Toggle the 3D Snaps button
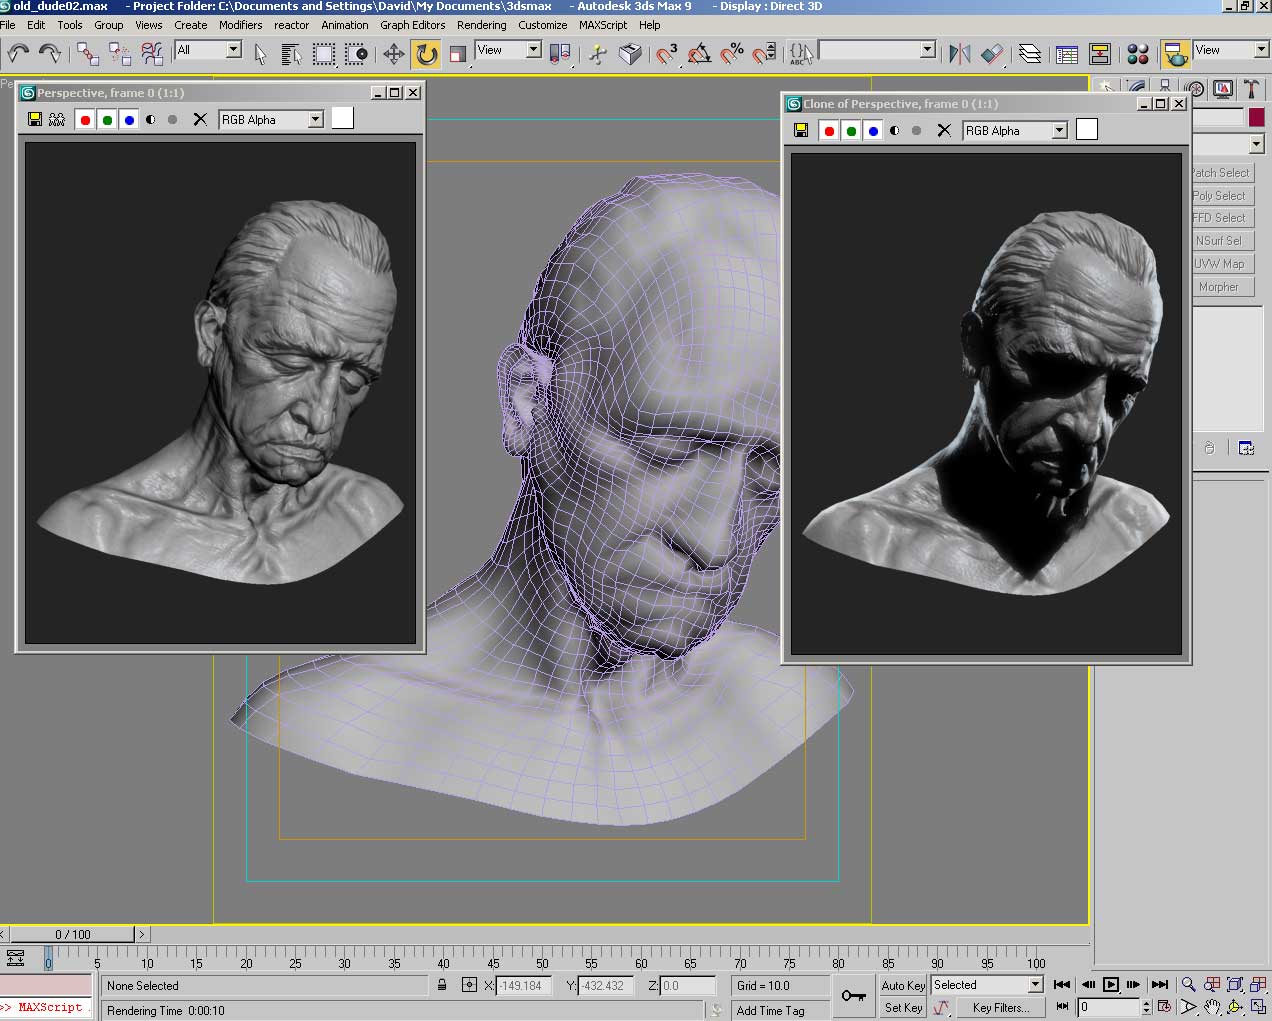Viewport: 1272px width, 1021px height. click(x=667, y=53)
